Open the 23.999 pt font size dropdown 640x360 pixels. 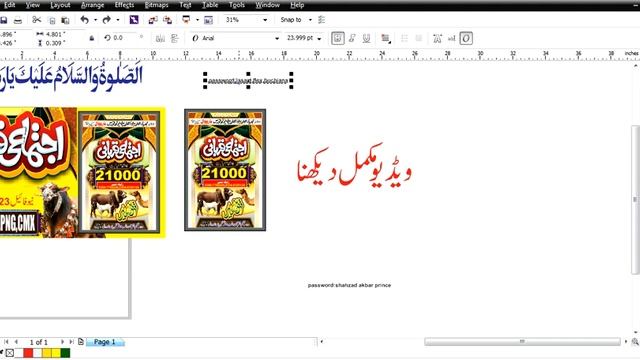coord(319,39)
